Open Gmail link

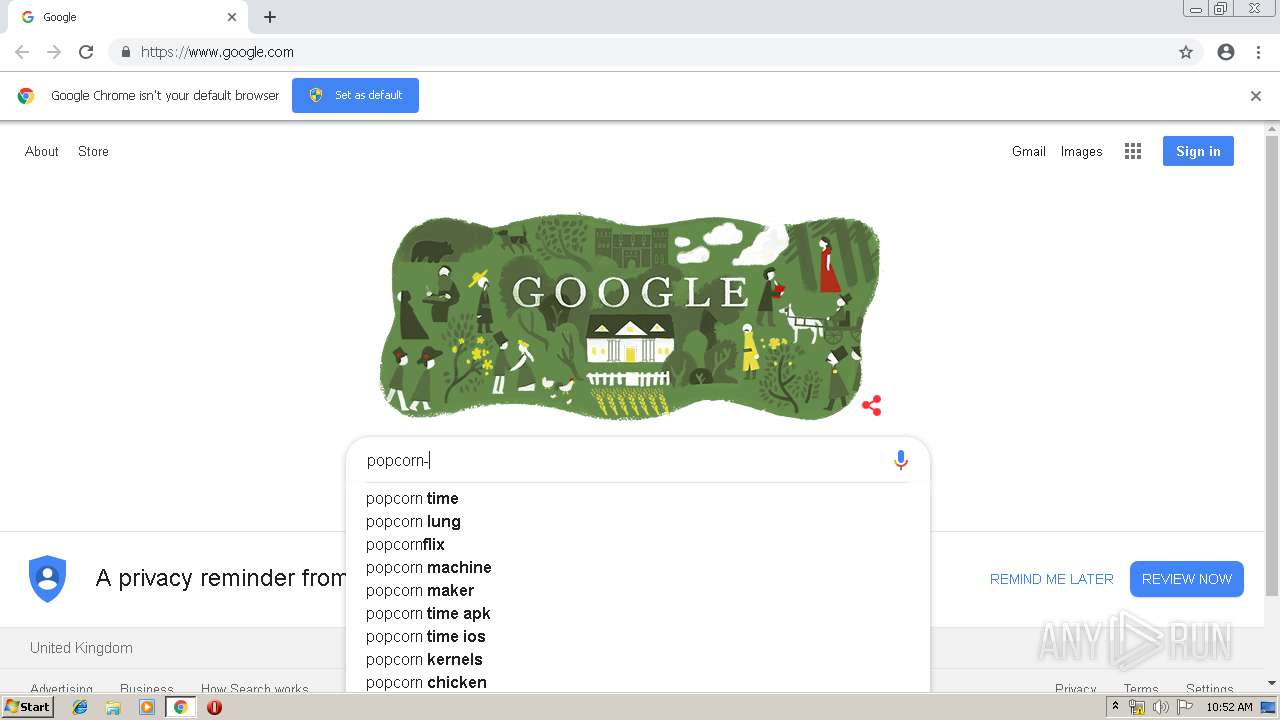point(1029,151)
